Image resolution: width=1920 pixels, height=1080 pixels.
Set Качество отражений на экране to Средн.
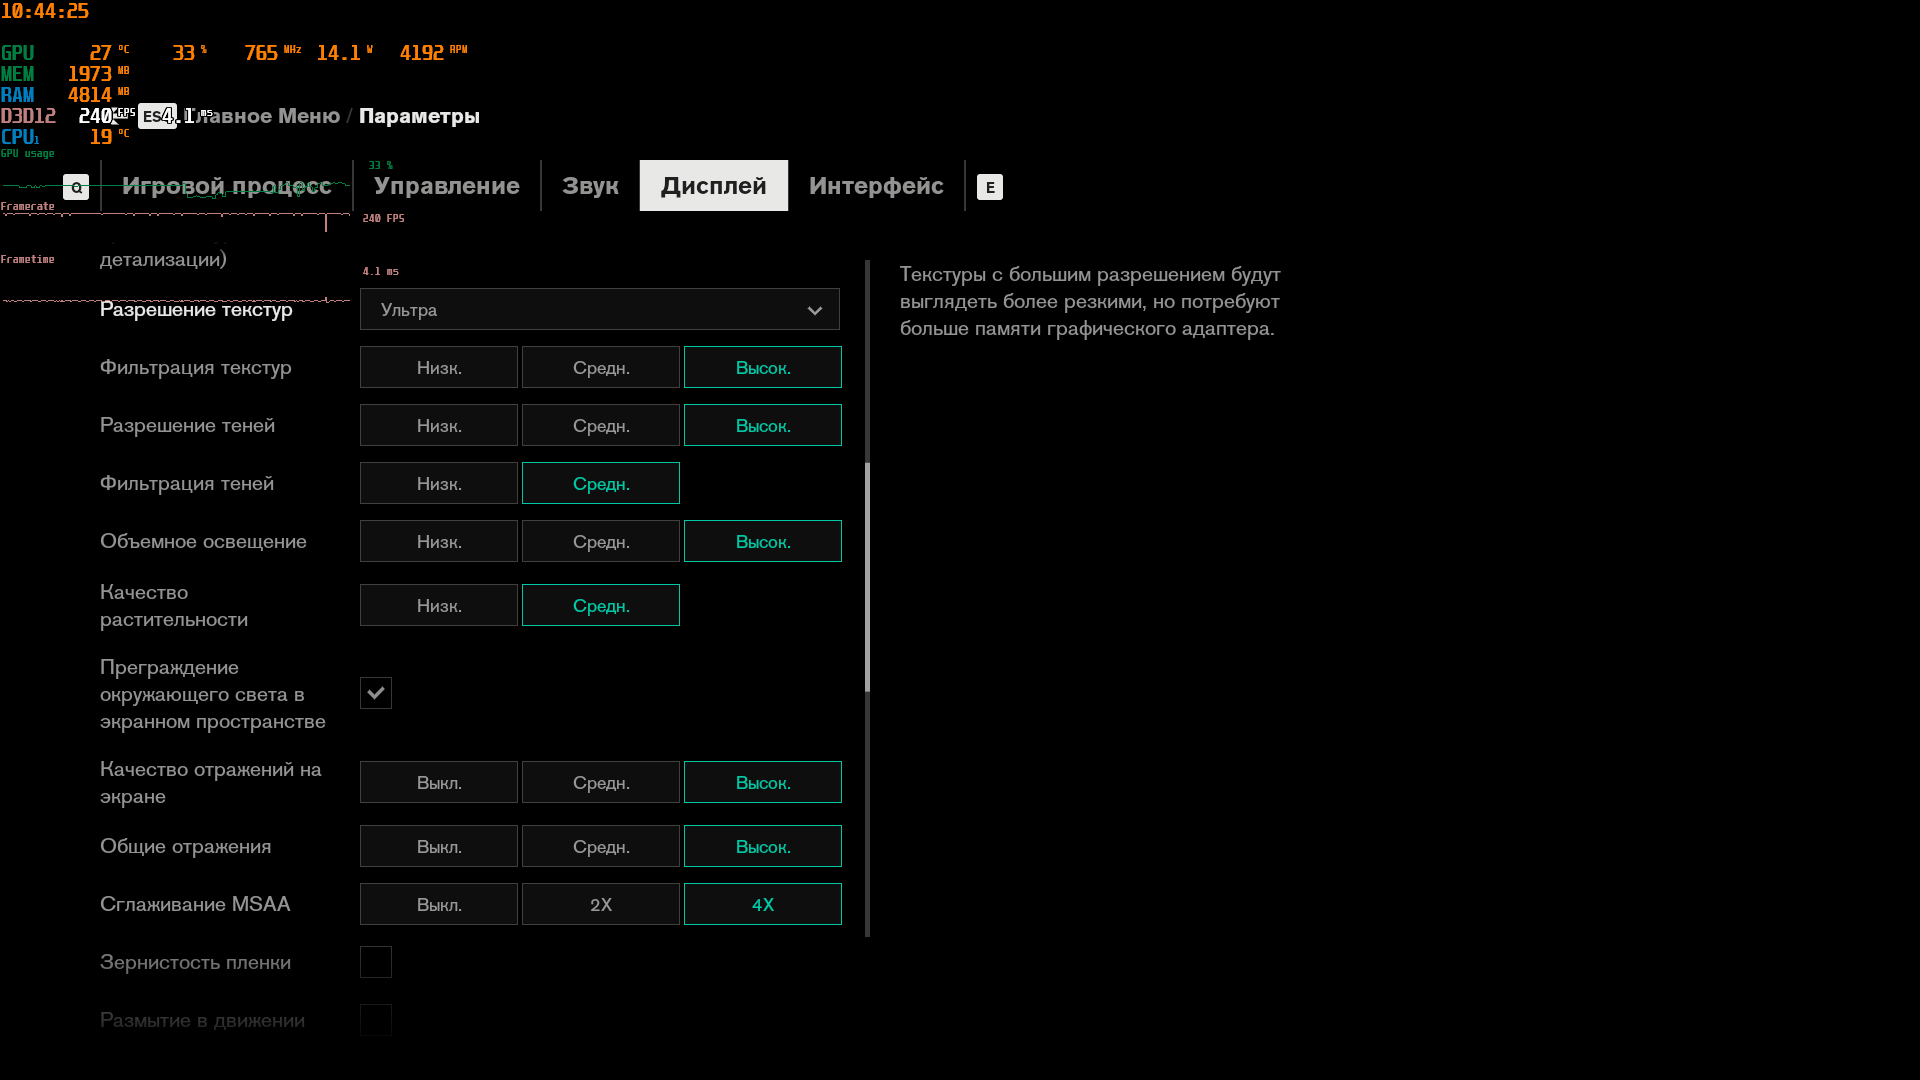(x=601, y=783)
